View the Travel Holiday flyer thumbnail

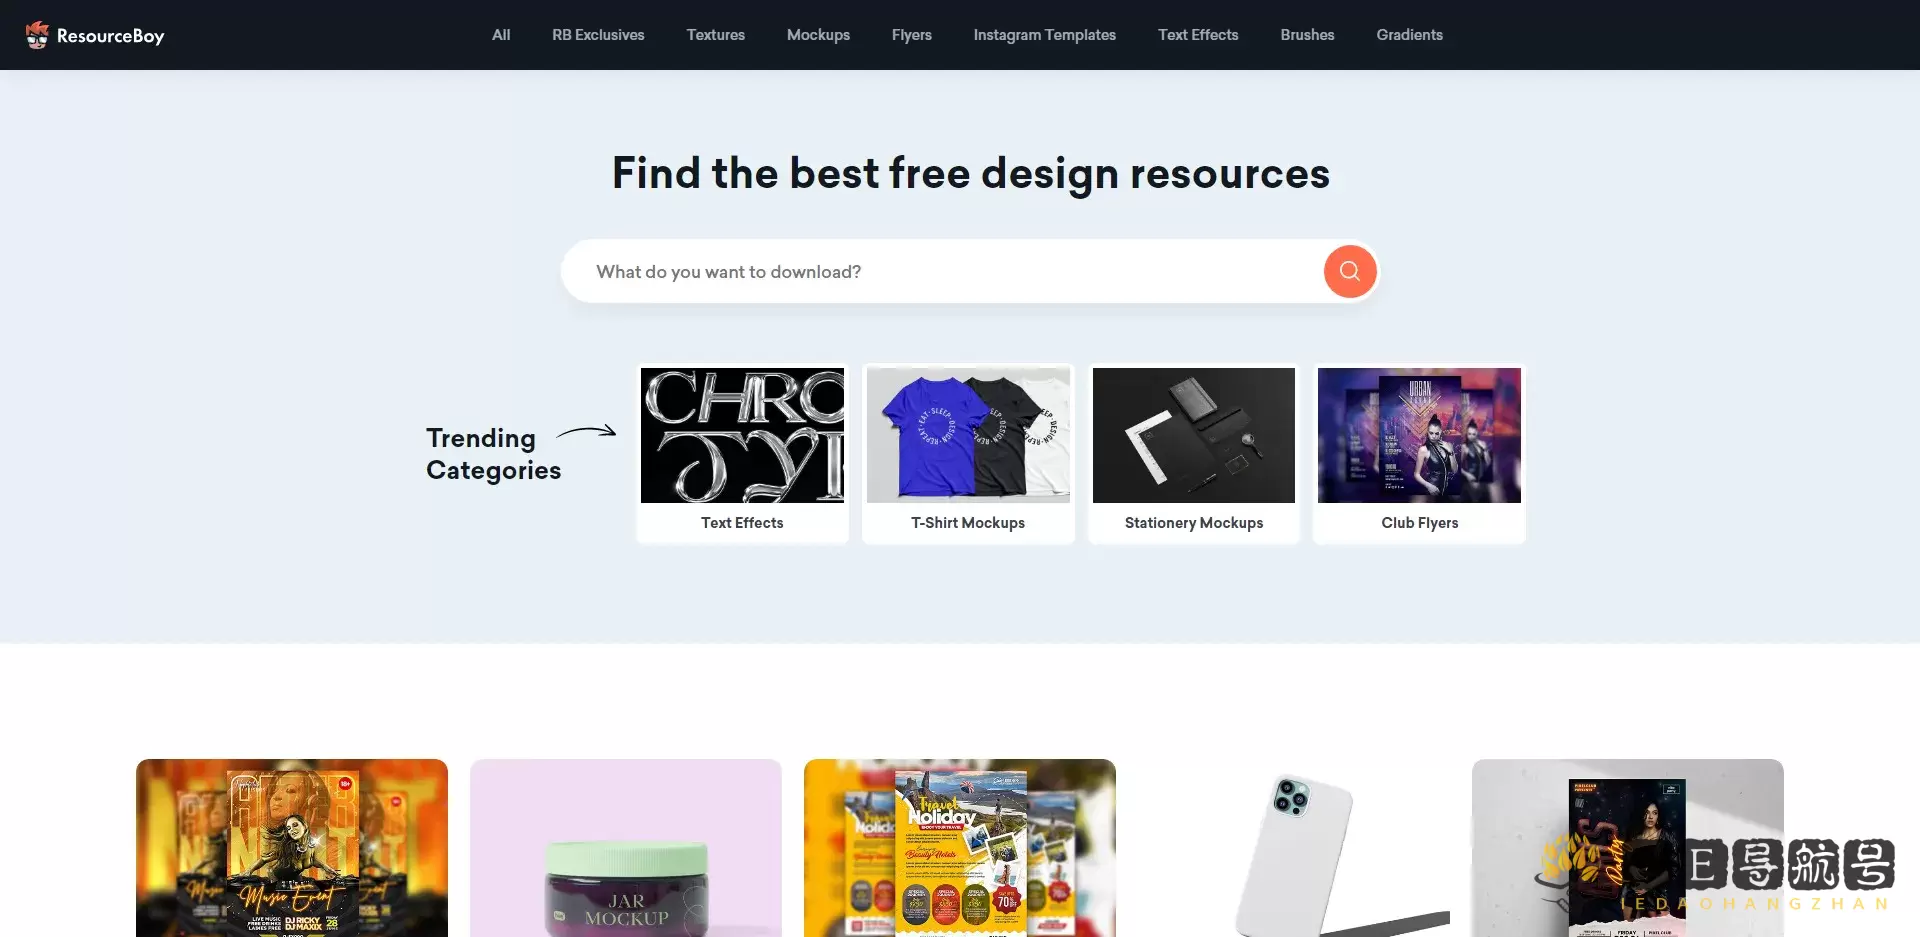[x=960, y=848]
